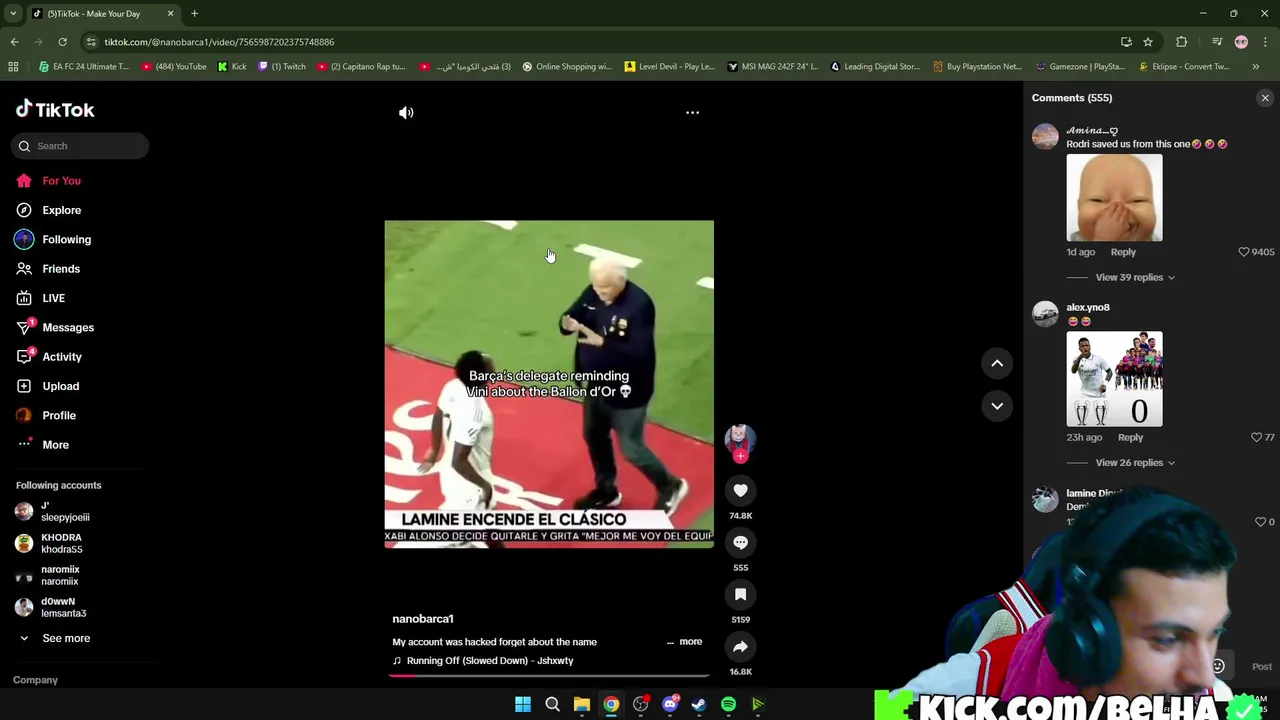Image resolution: width=1280 pixels, height=720 pixels.
Task: Go to next video with down arrow
Action: (997, 406)
